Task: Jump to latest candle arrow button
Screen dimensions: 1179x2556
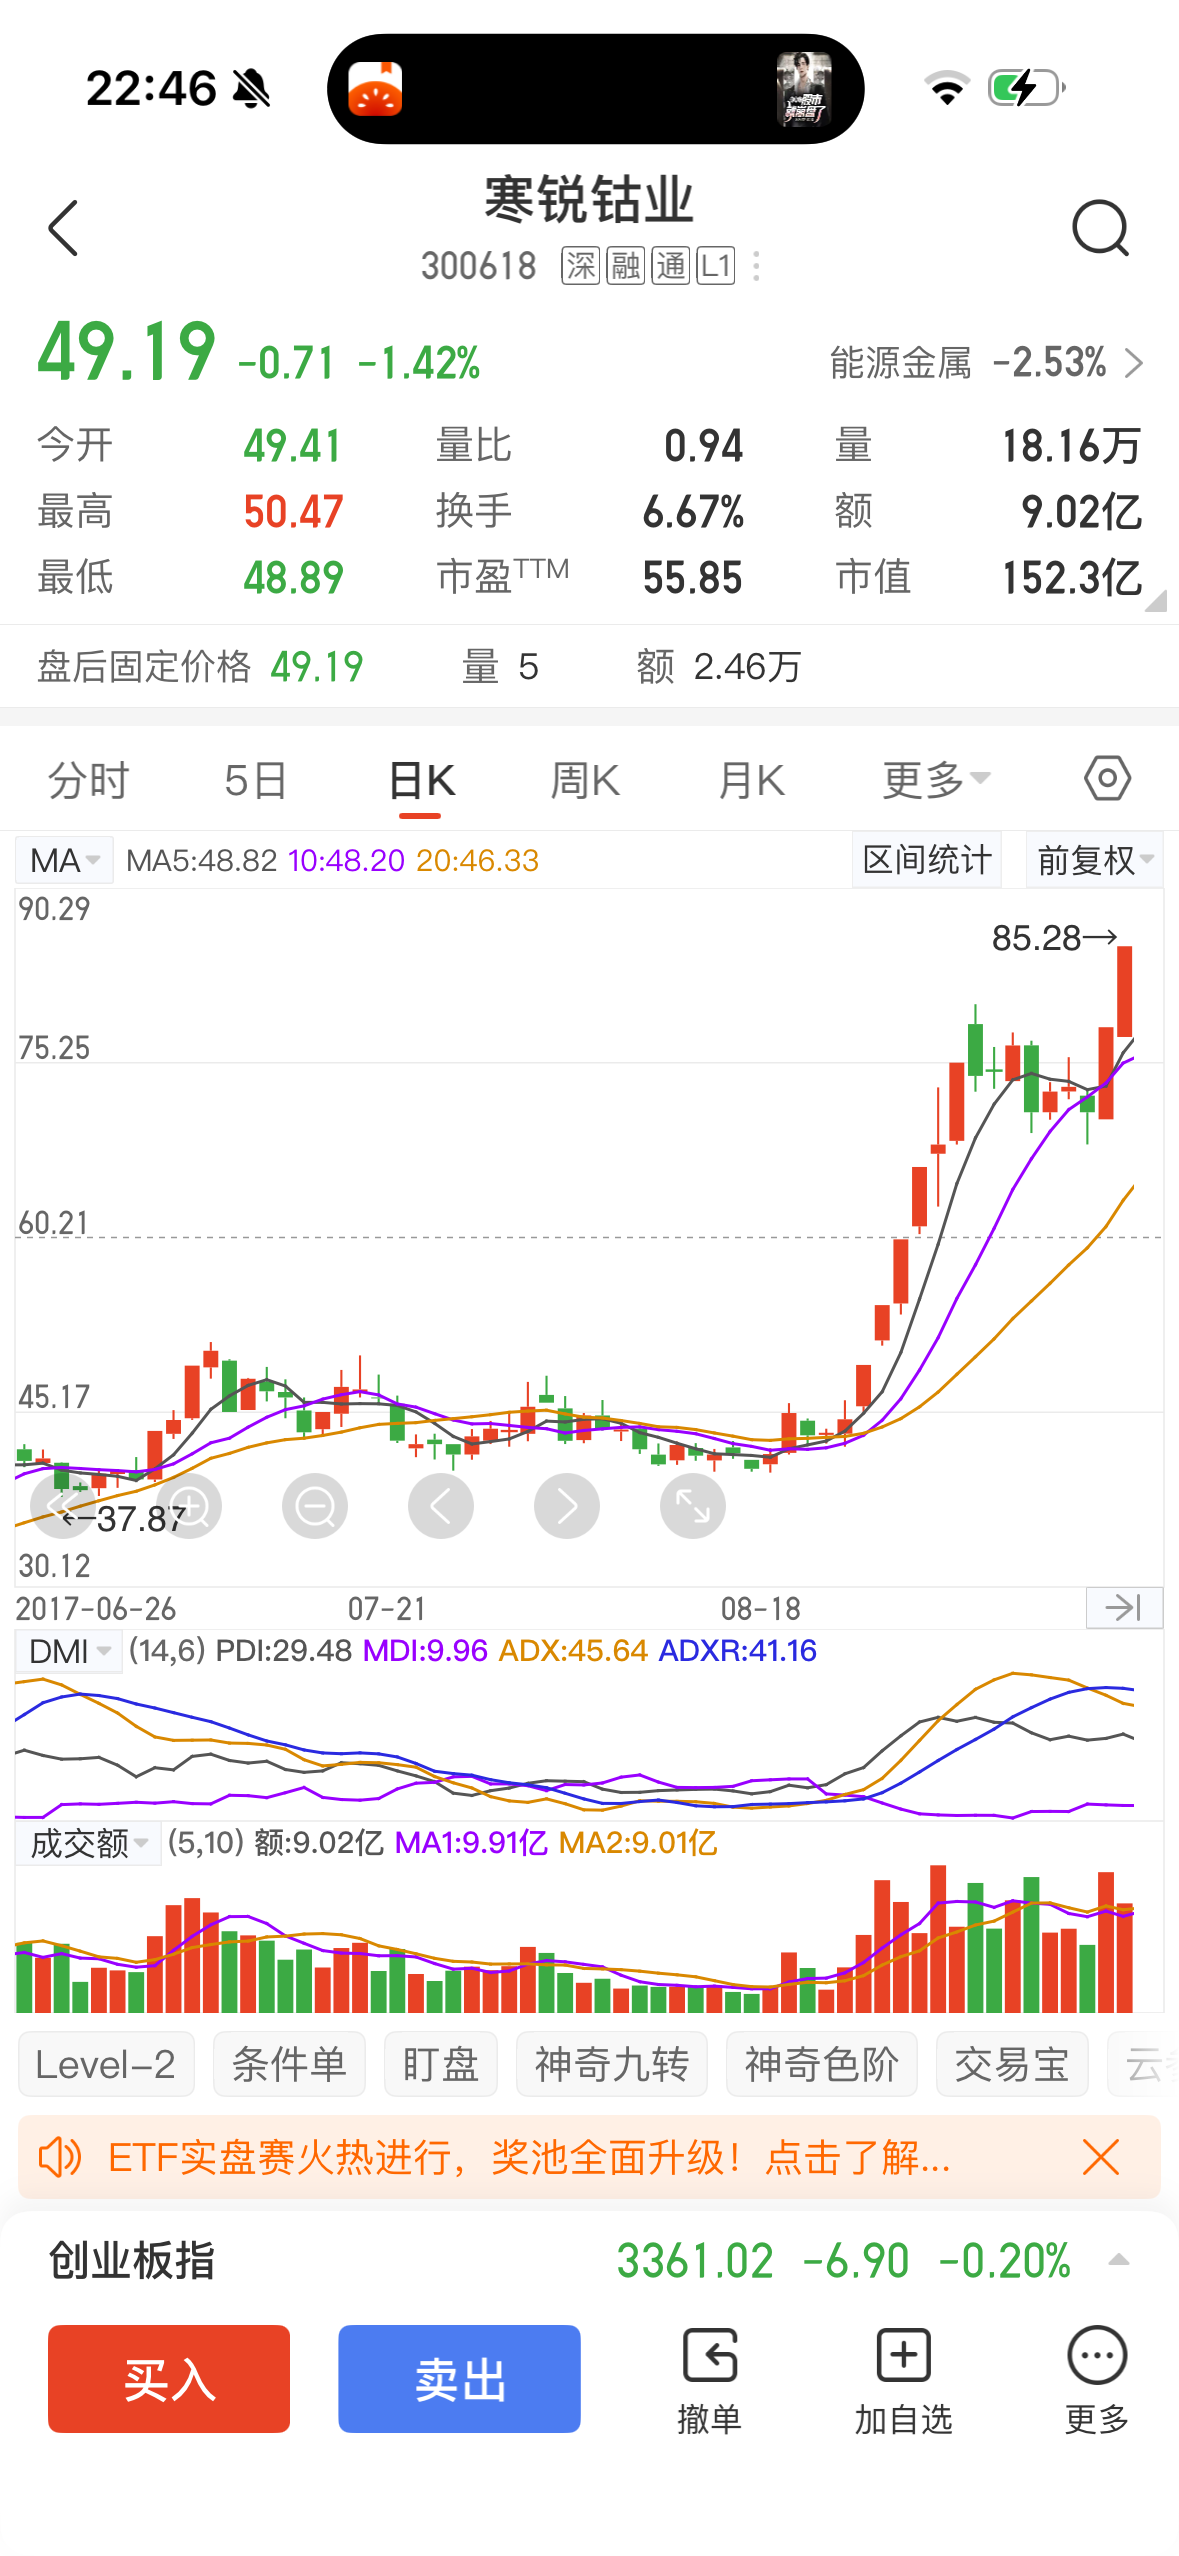Action: (x=1124, y=1608)
